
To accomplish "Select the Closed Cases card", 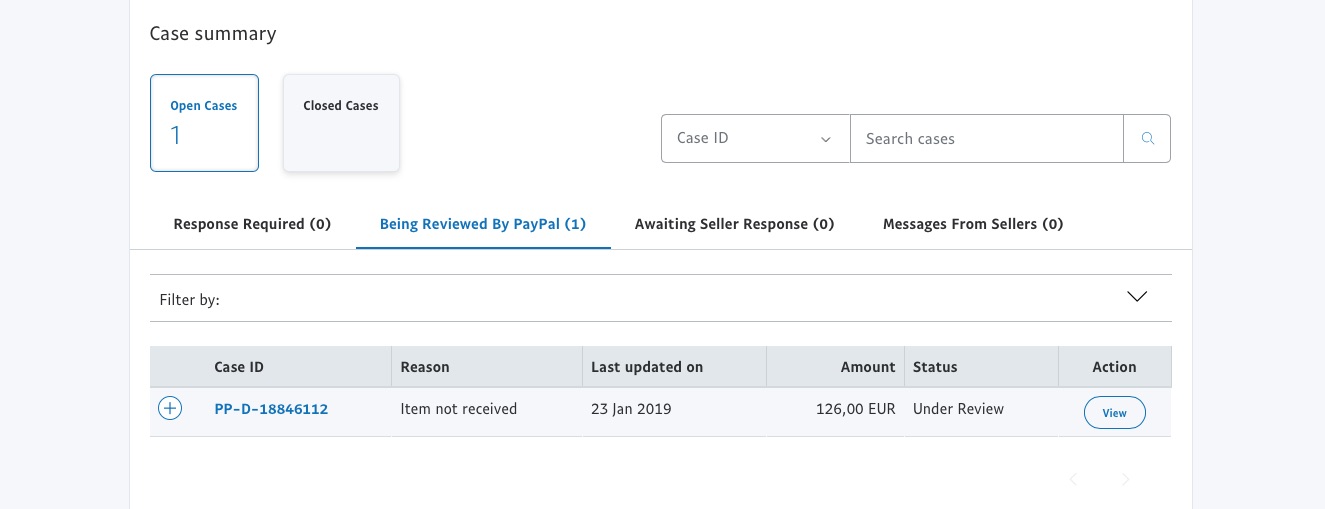I will tap(341, 123).
